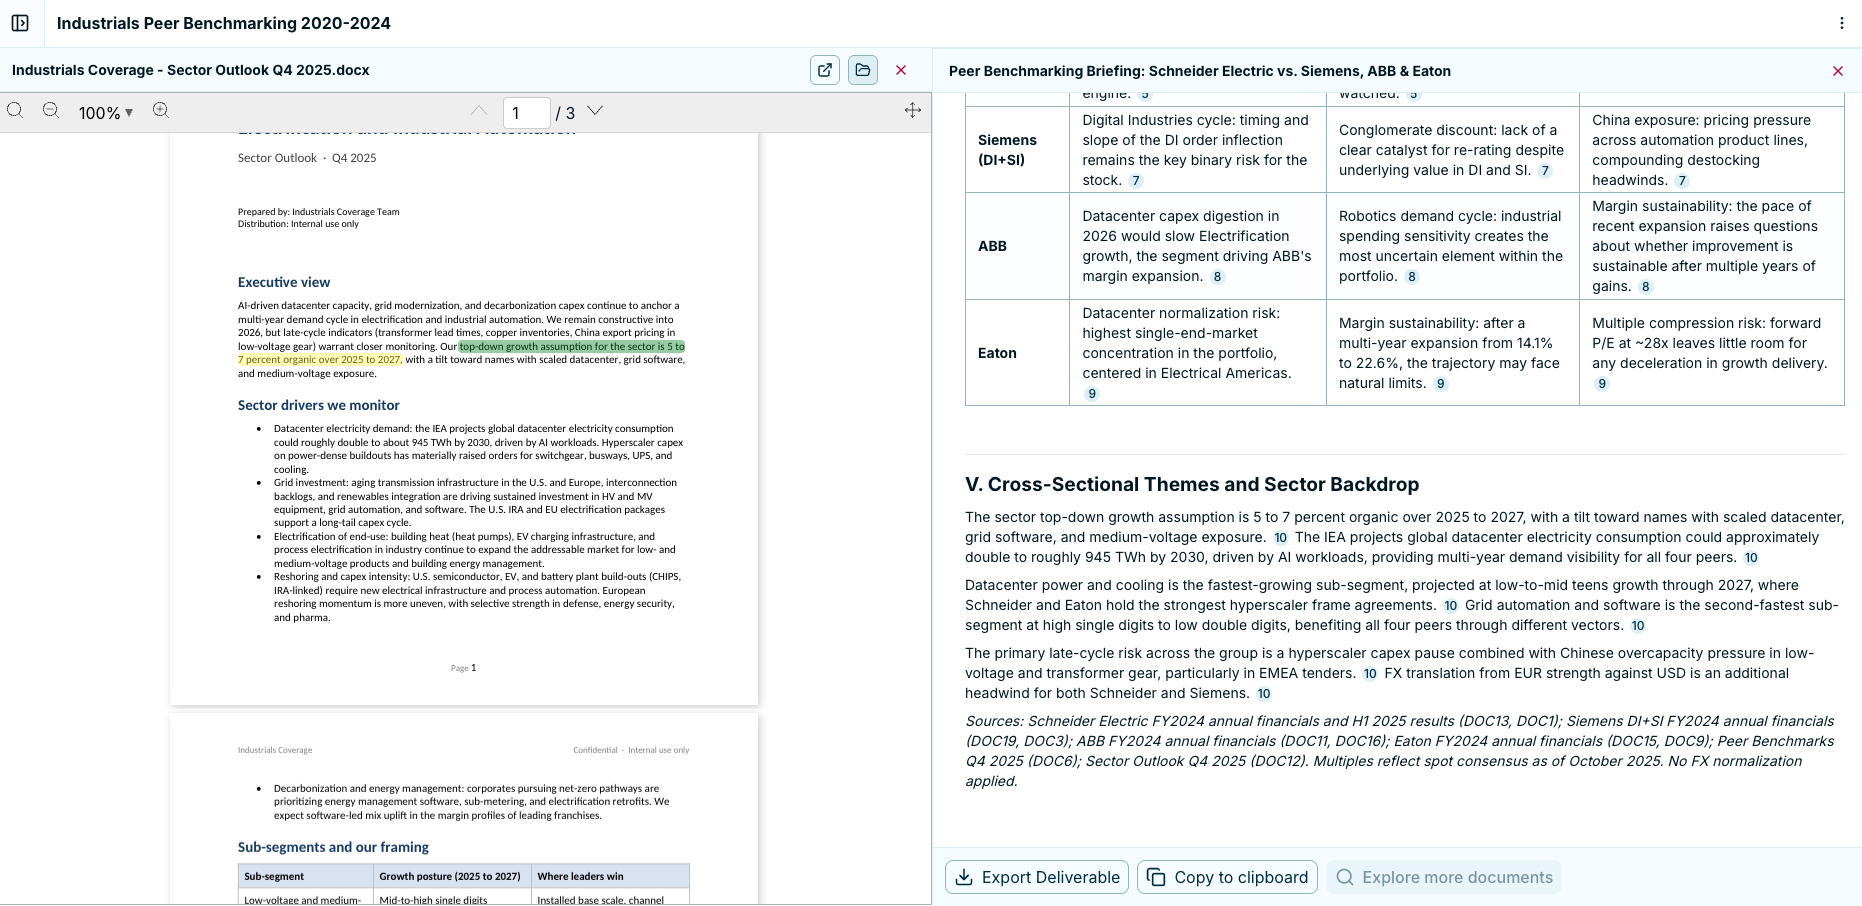Zoom in the document
Image resolution: width=1862 pixels, height=906 pixels.
pyautogui.click(x=161, y=111)
